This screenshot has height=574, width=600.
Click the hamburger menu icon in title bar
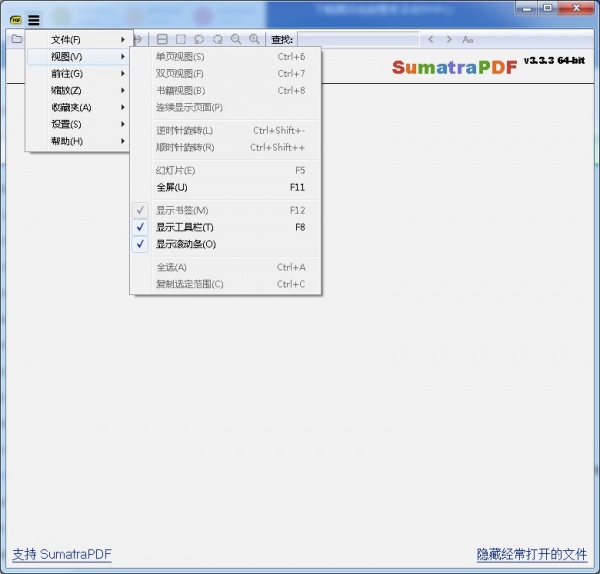pos(34,20)
